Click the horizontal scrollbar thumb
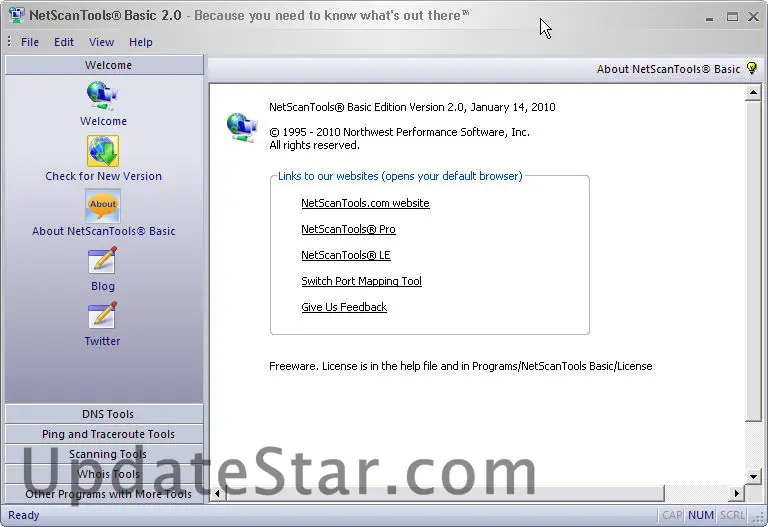 pyautogui.click(x=445, y=494)
